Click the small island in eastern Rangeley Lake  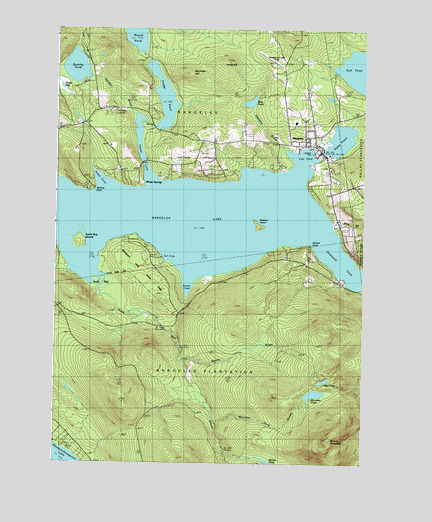pyautogui.click(x=259, y=226)
